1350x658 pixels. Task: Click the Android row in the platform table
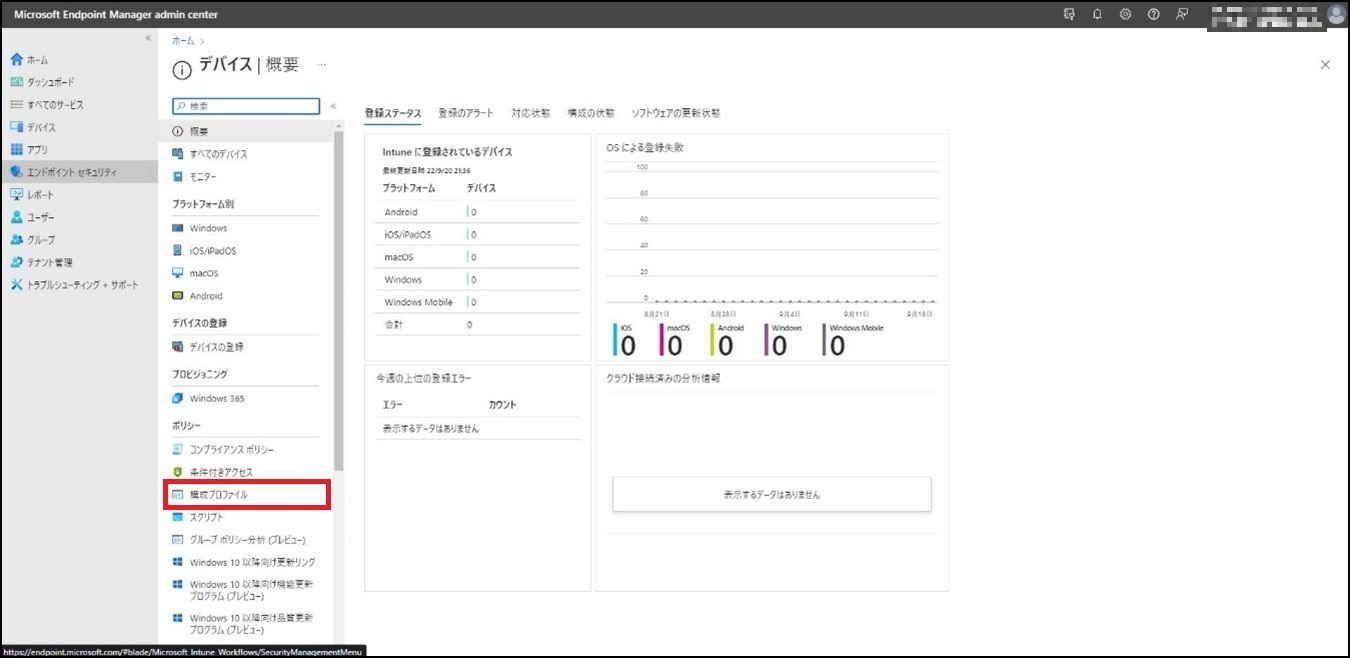tap(478, 212)
